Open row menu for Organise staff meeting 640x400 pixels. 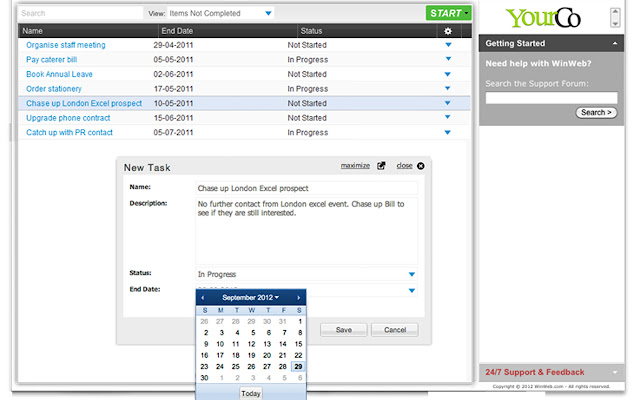(448, 45)
